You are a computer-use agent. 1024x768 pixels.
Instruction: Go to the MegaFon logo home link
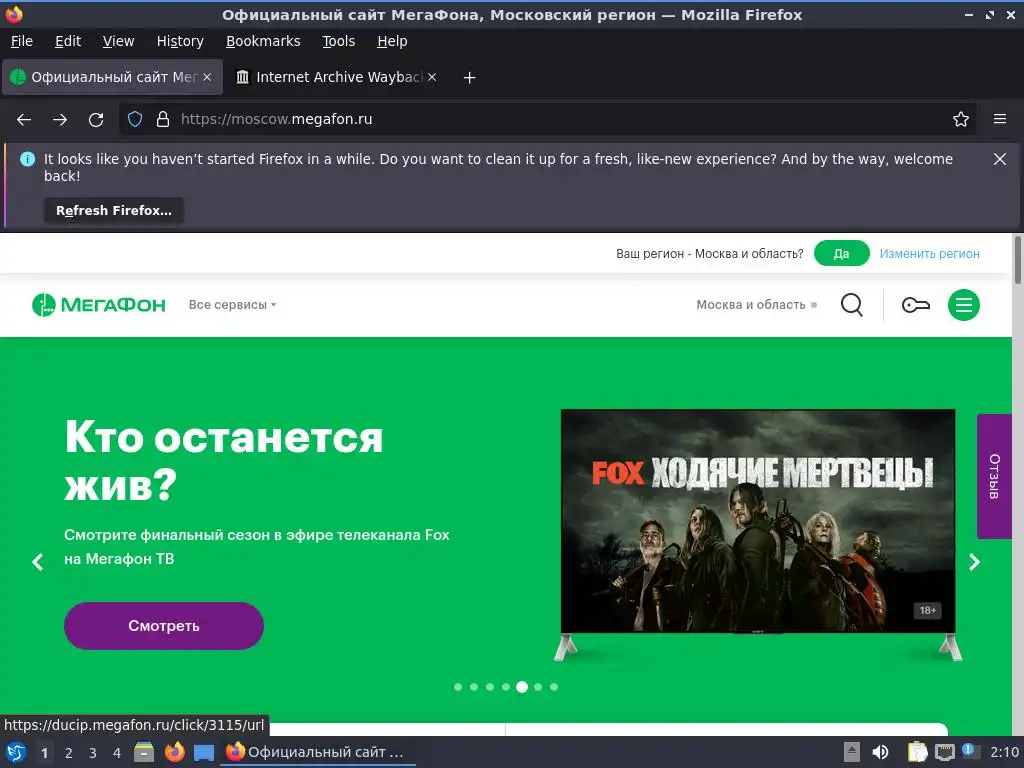(99, 305)
